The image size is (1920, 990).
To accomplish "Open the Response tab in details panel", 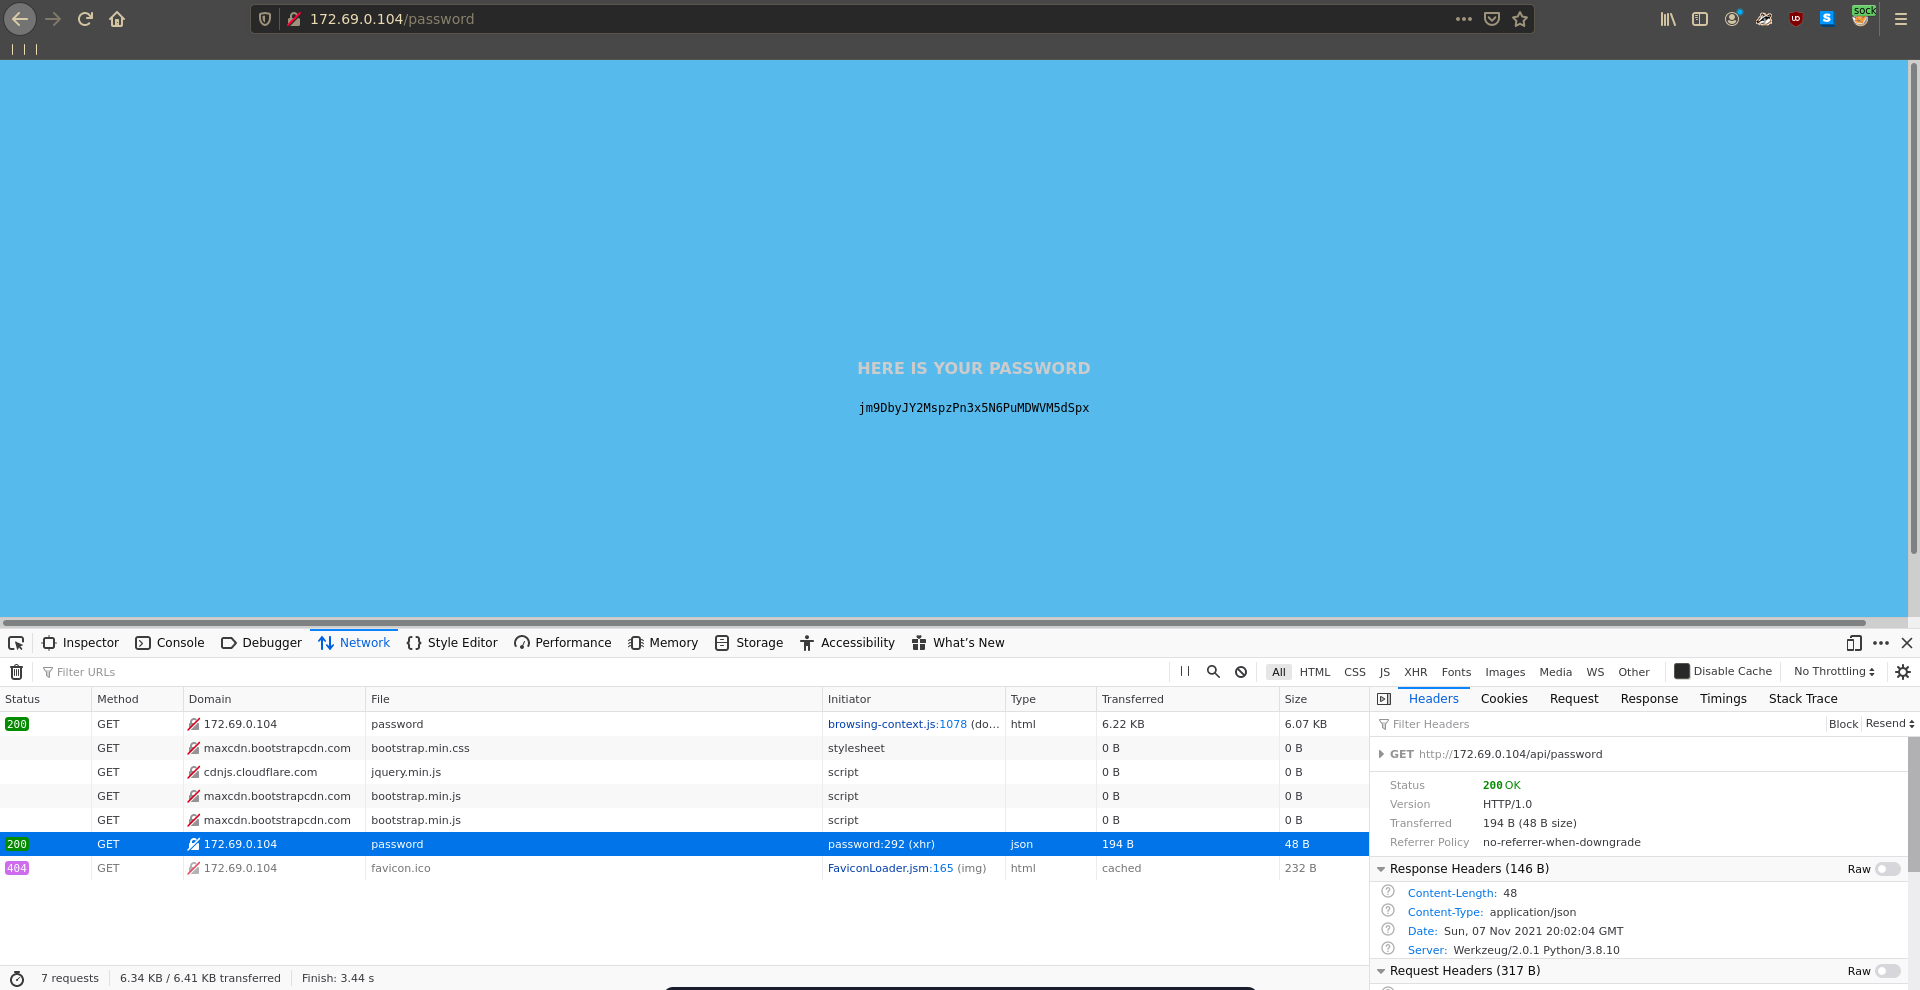I will pyautogui.click(x=1649, y=699).
